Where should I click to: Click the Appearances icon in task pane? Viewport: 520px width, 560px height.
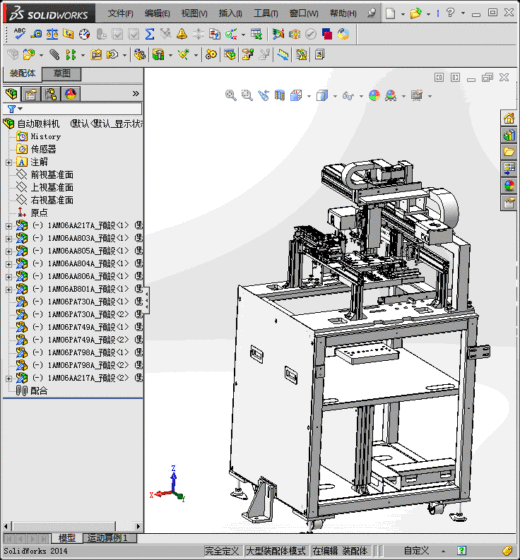509,185
